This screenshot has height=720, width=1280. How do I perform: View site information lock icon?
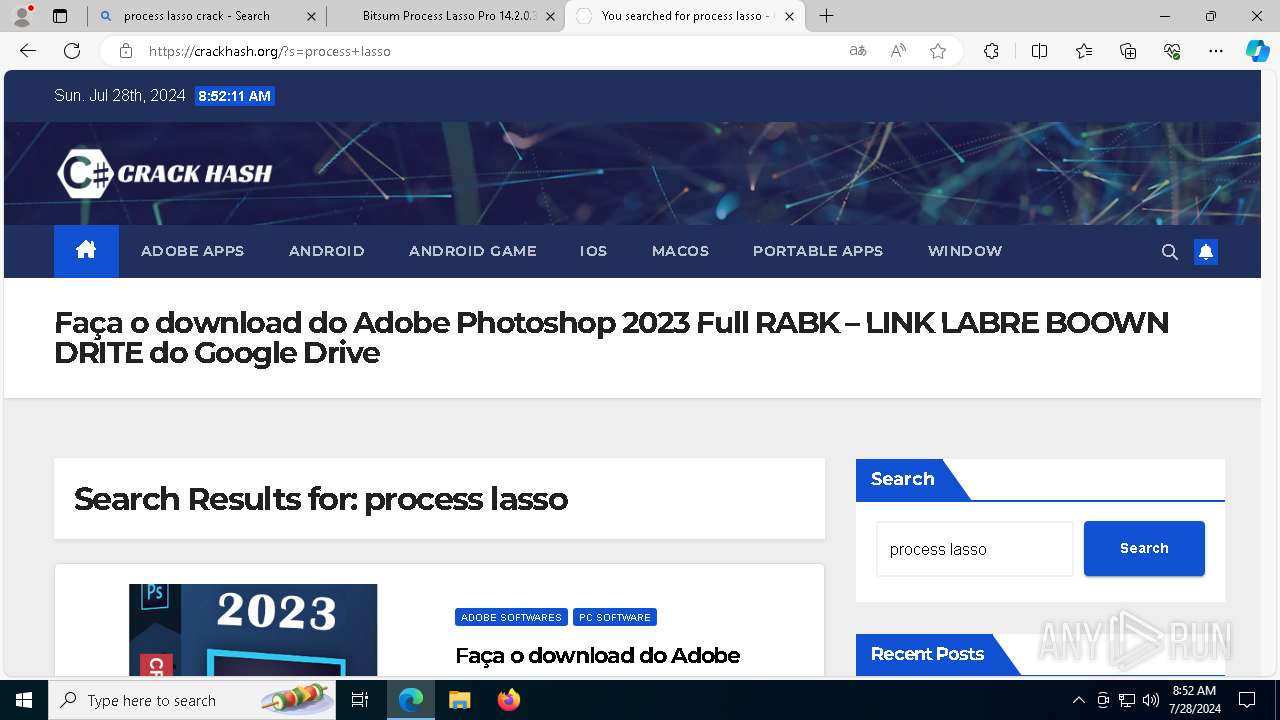coord(125,51)
